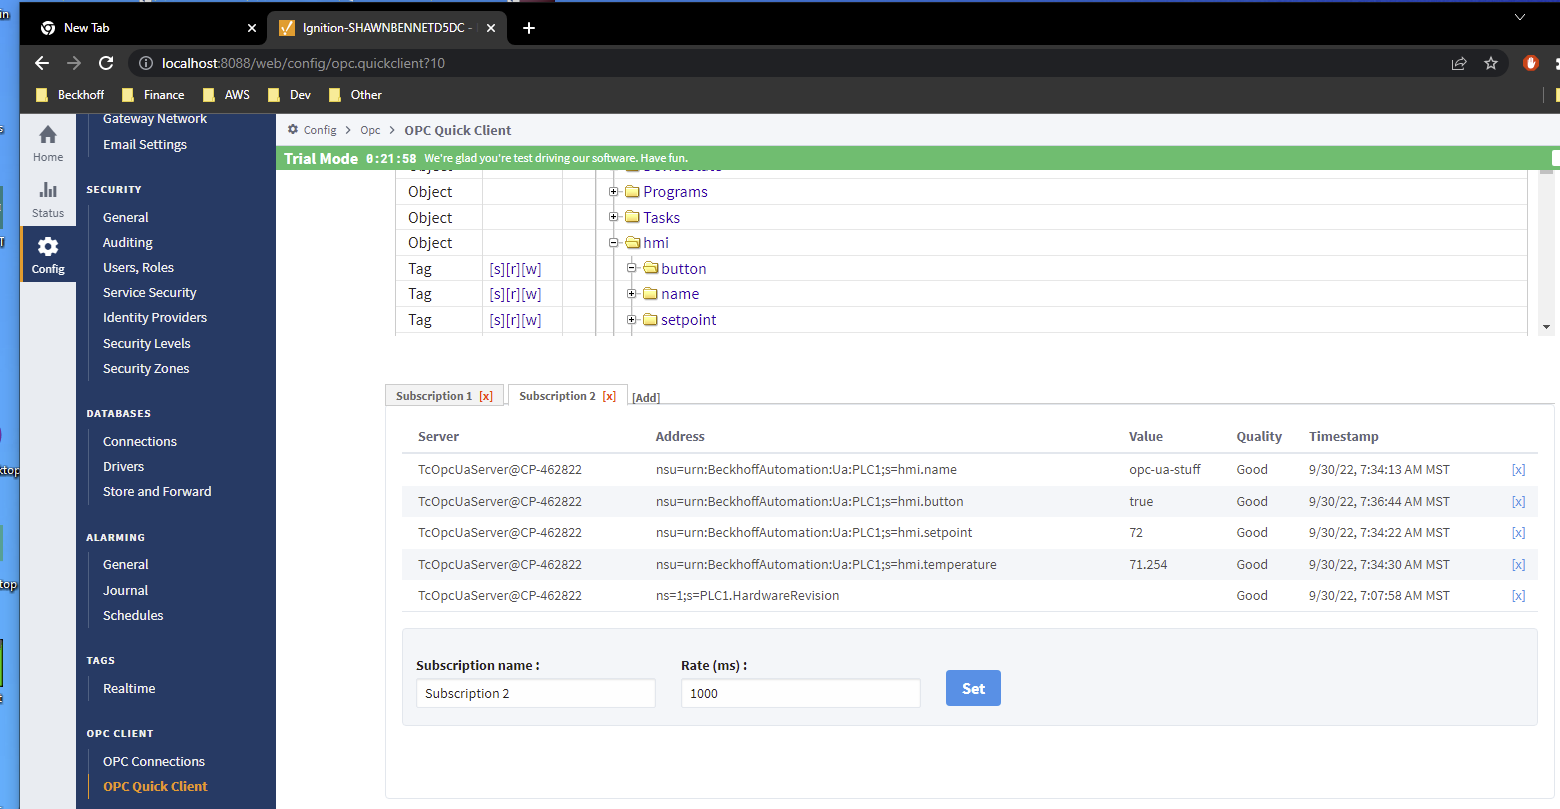This screenshot has height=809, width=1560.
Task: Open the Status section icon
Action: (x=48, y=190)
